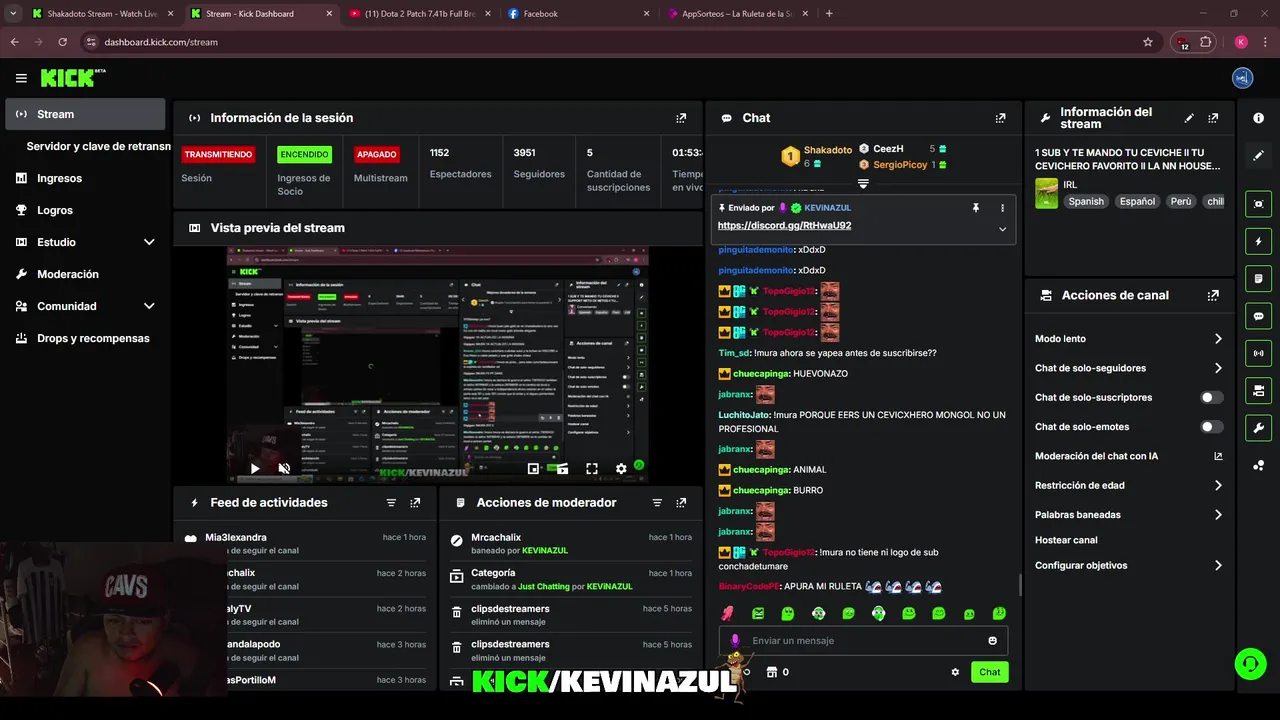
Task: Click the Enviar un mensaje input field
Action: [x=863, y=641]
